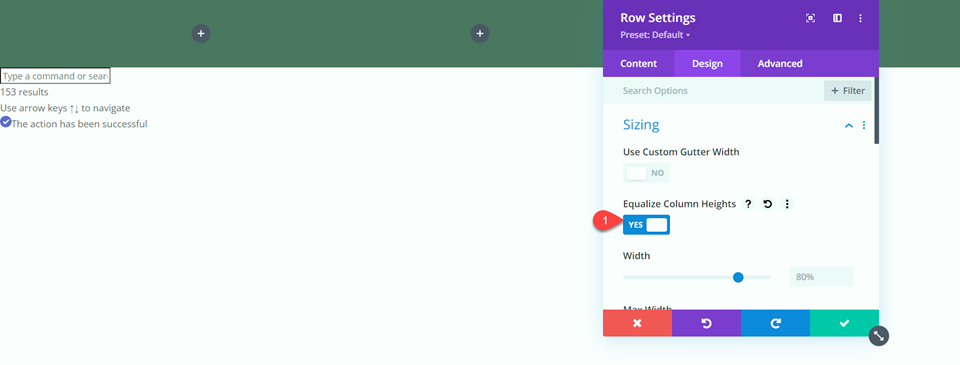The image size is (960, 365).
Task: Save changes with the green checkmark
Action: [844, 323]
